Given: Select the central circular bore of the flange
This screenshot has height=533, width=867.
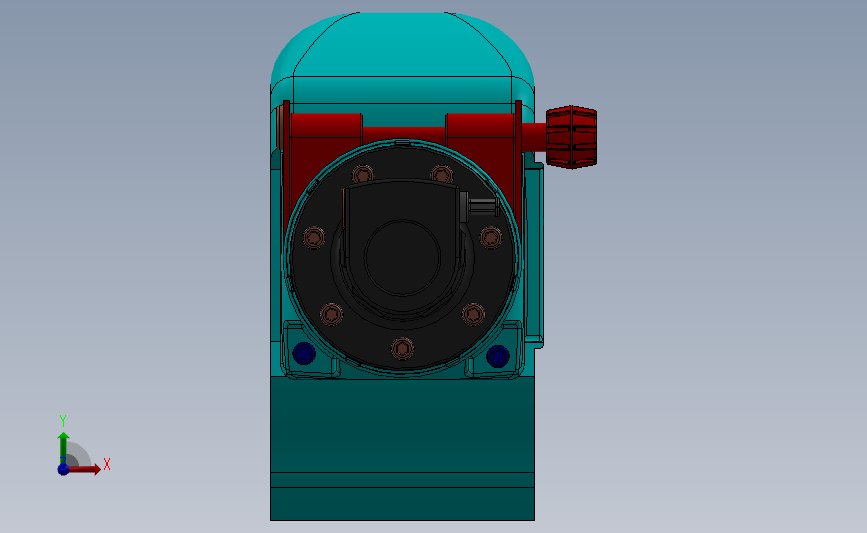Looking at the screenshot, I should click(402, 258).
